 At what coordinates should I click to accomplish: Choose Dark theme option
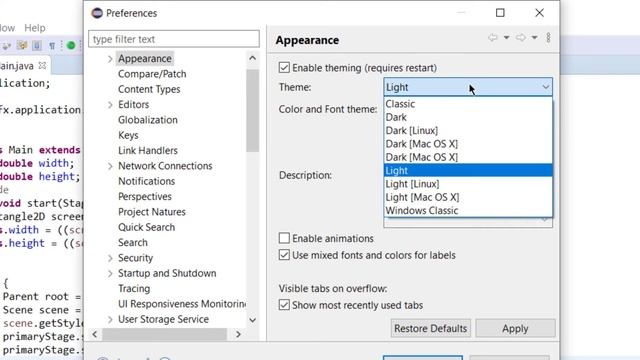[468, 117]
